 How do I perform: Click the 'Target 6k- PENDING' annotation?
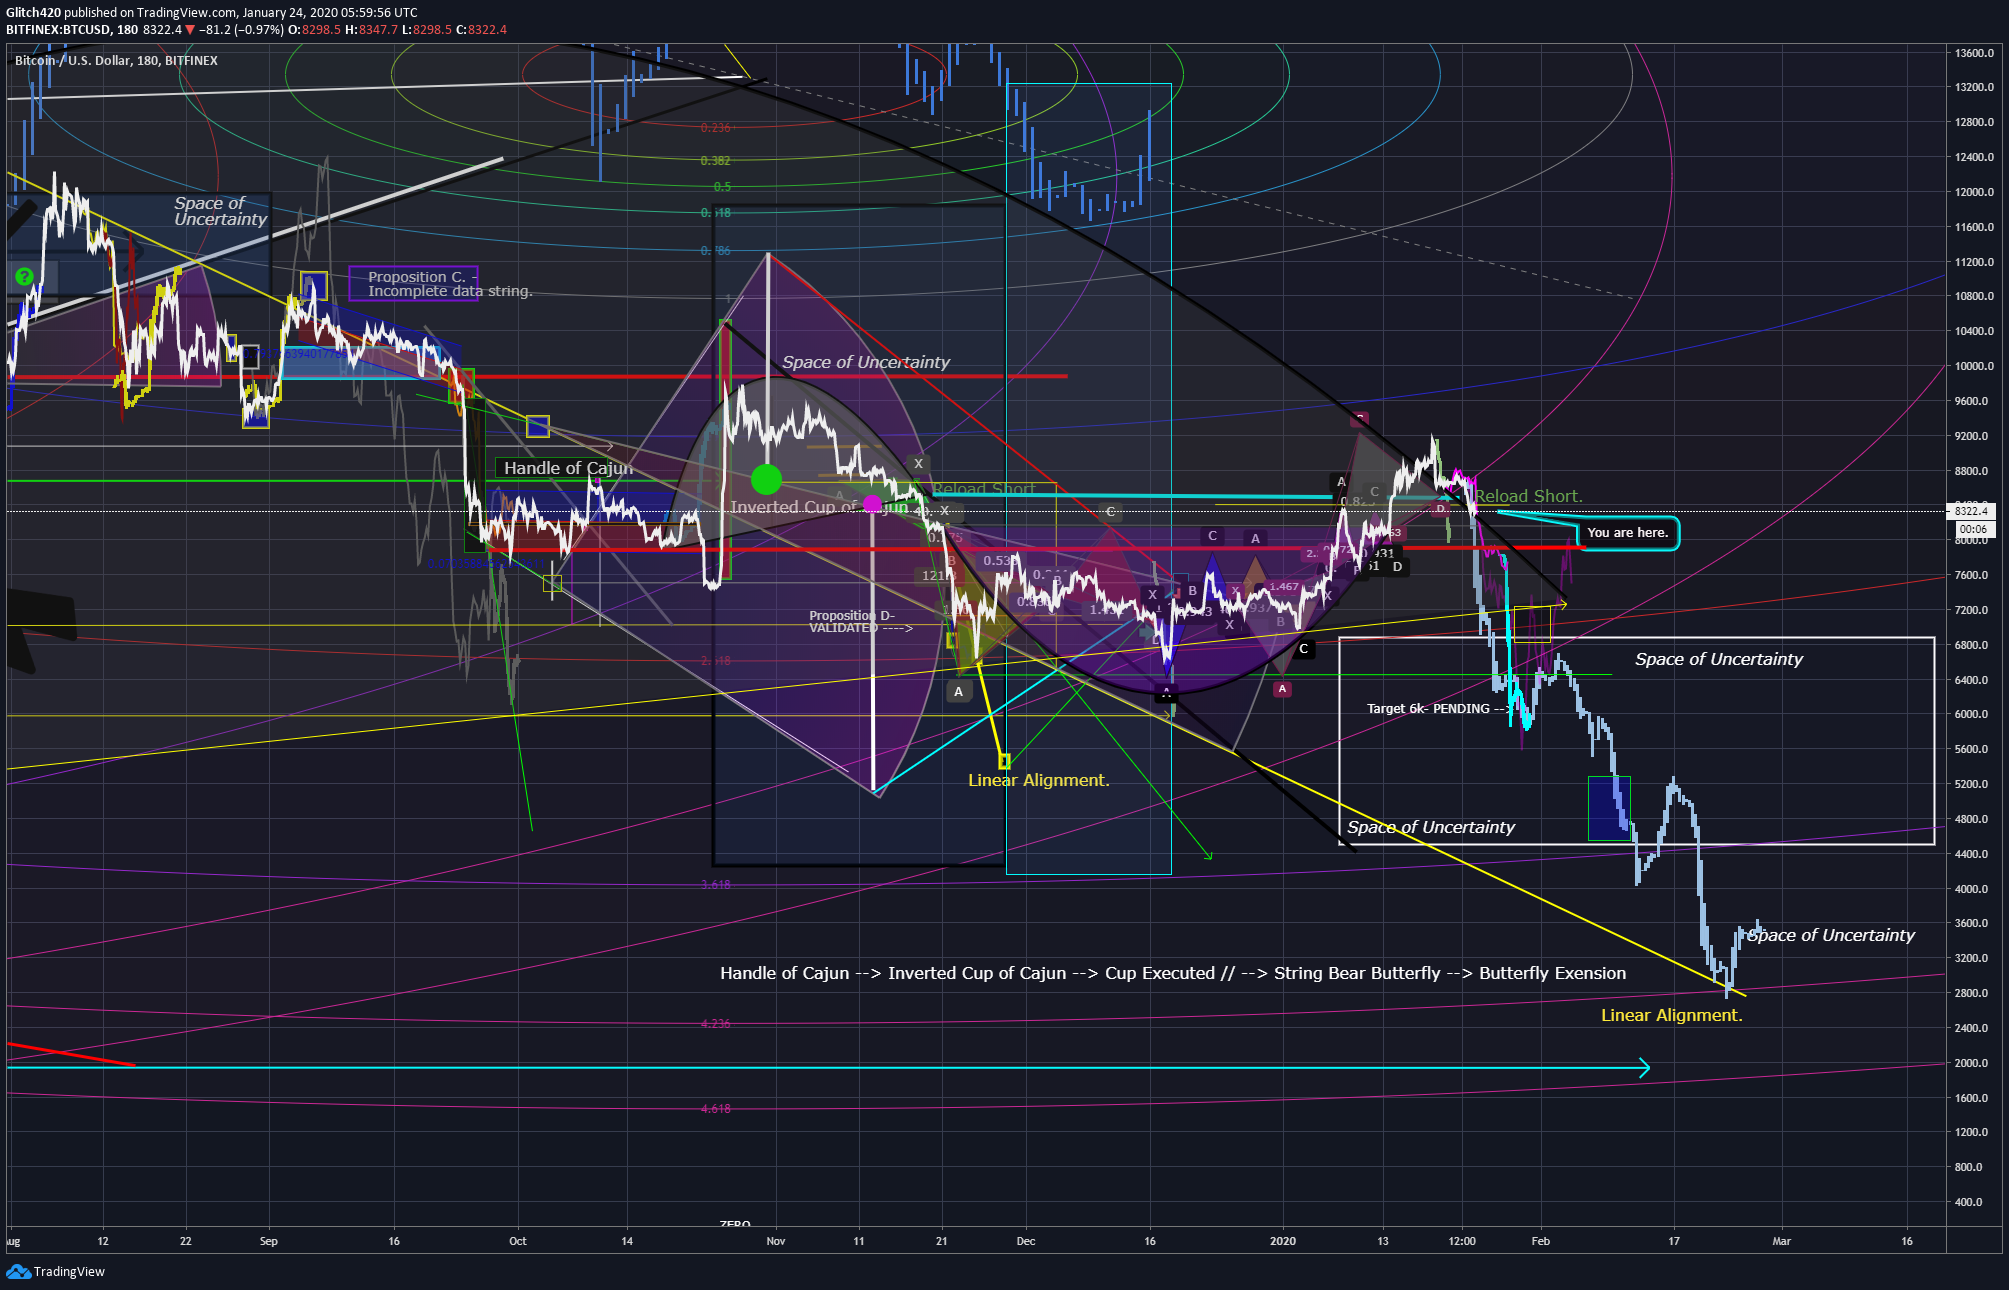[x=1438, y=709]
